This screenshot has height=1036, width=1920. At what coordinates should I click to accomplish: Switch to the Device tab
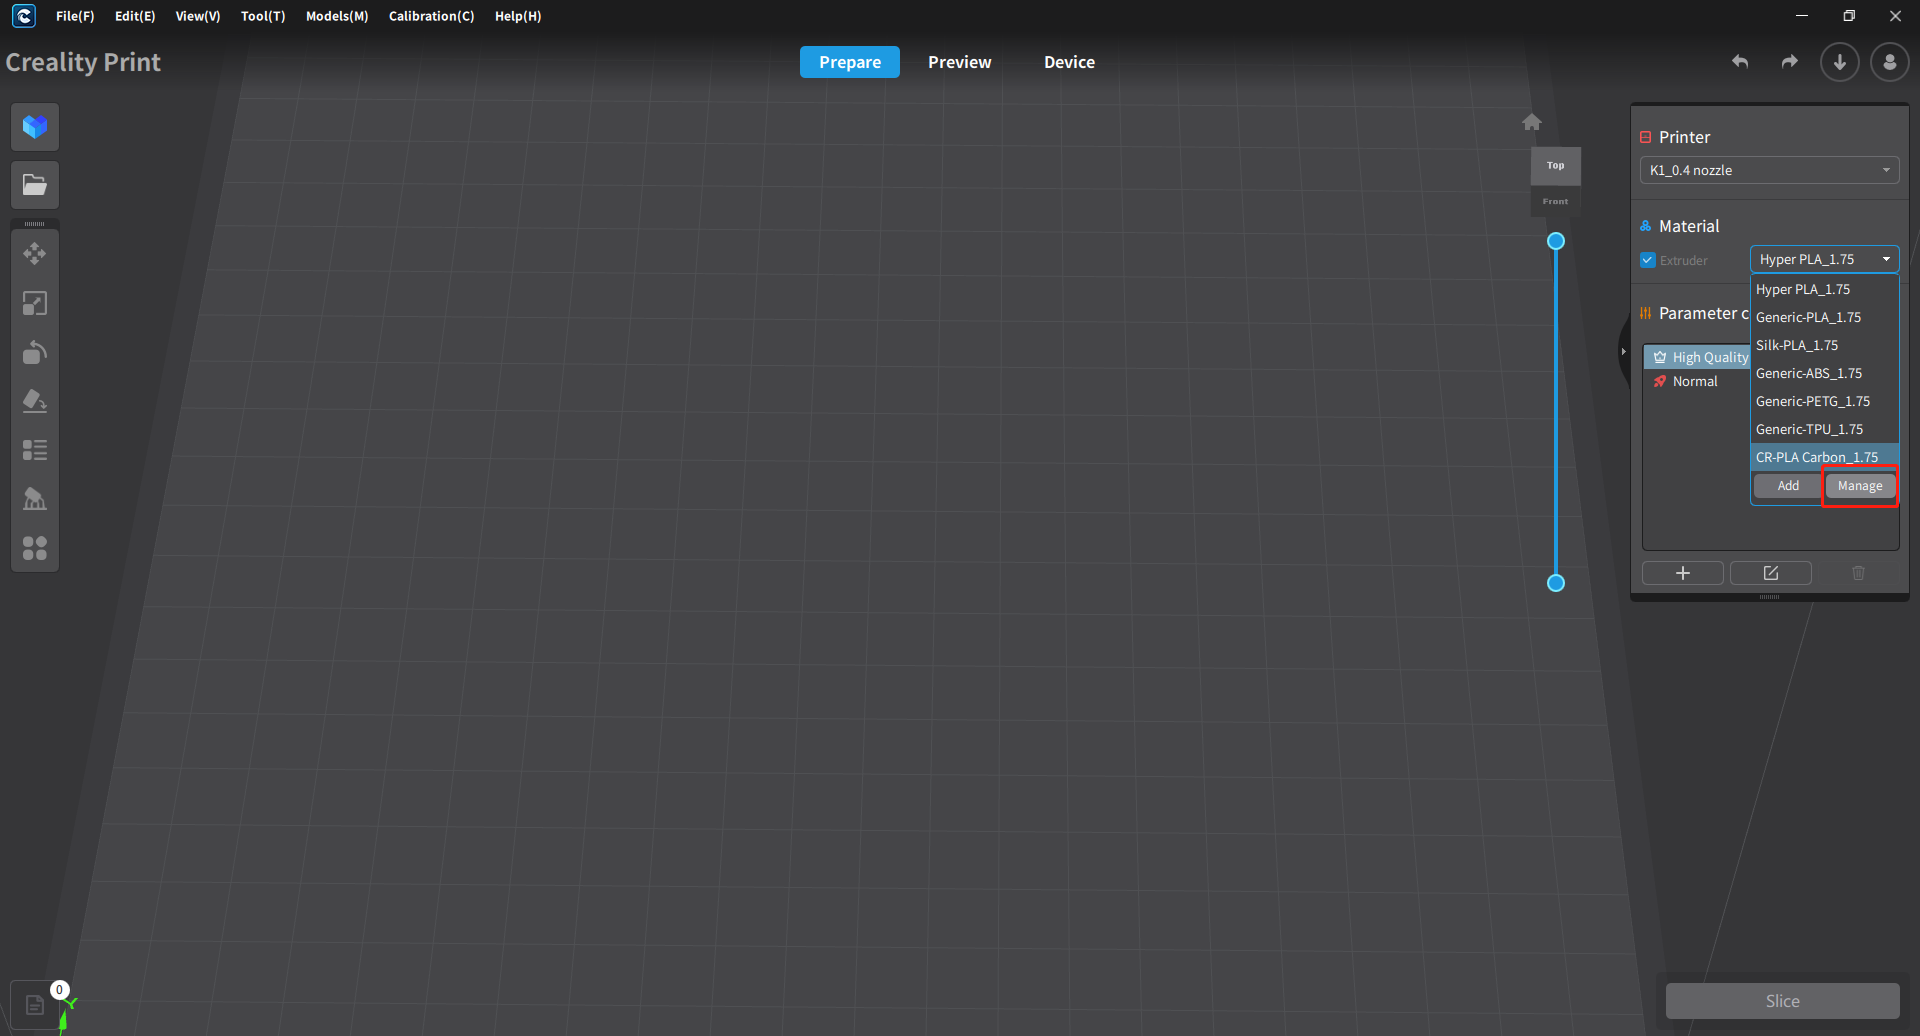click(x=1070, y=62)
